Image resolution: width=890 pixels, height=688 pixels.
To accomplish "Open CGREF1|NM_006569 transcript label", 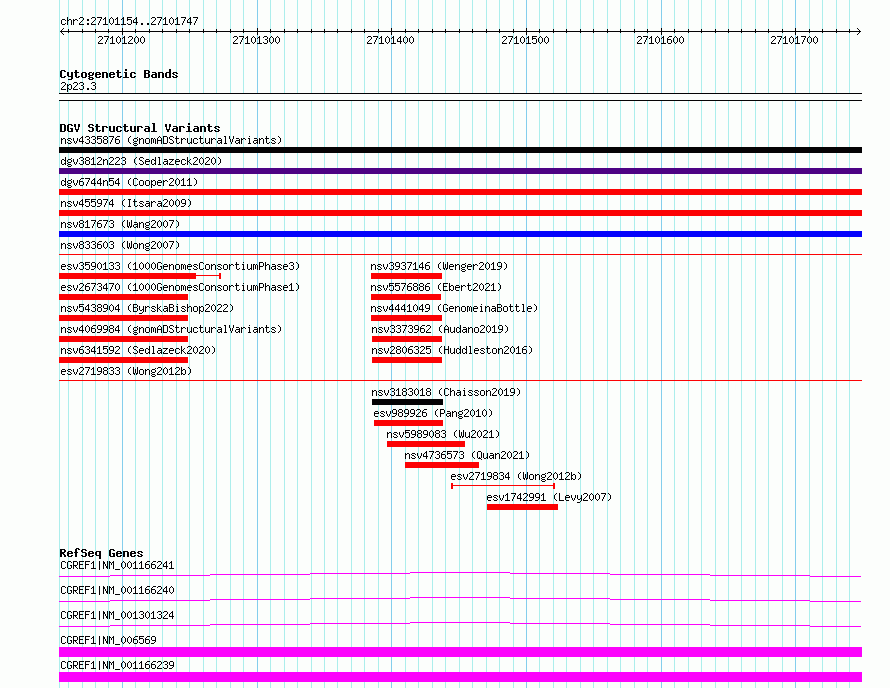I will [x=108, y=640].
